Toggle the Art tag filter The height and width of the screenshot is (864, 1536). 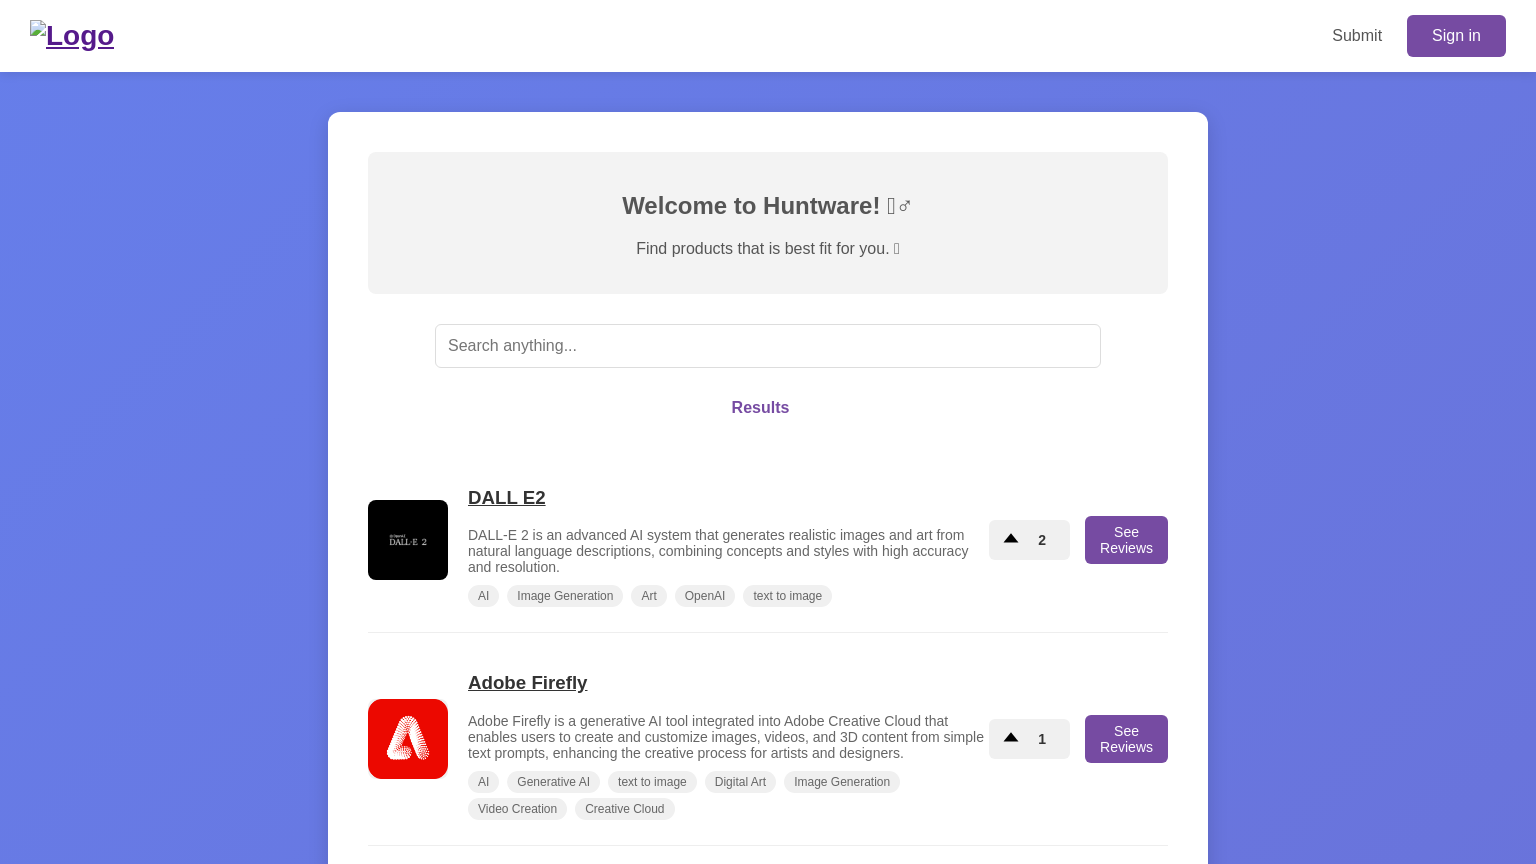click(x=649, y=596)
